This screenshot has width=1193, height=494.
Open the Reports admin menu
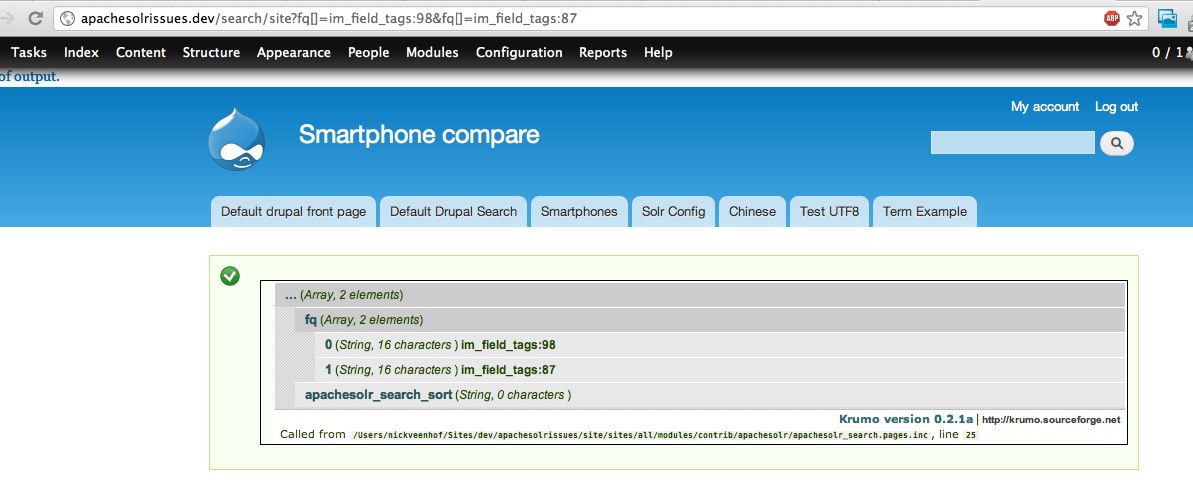[603, 53]
